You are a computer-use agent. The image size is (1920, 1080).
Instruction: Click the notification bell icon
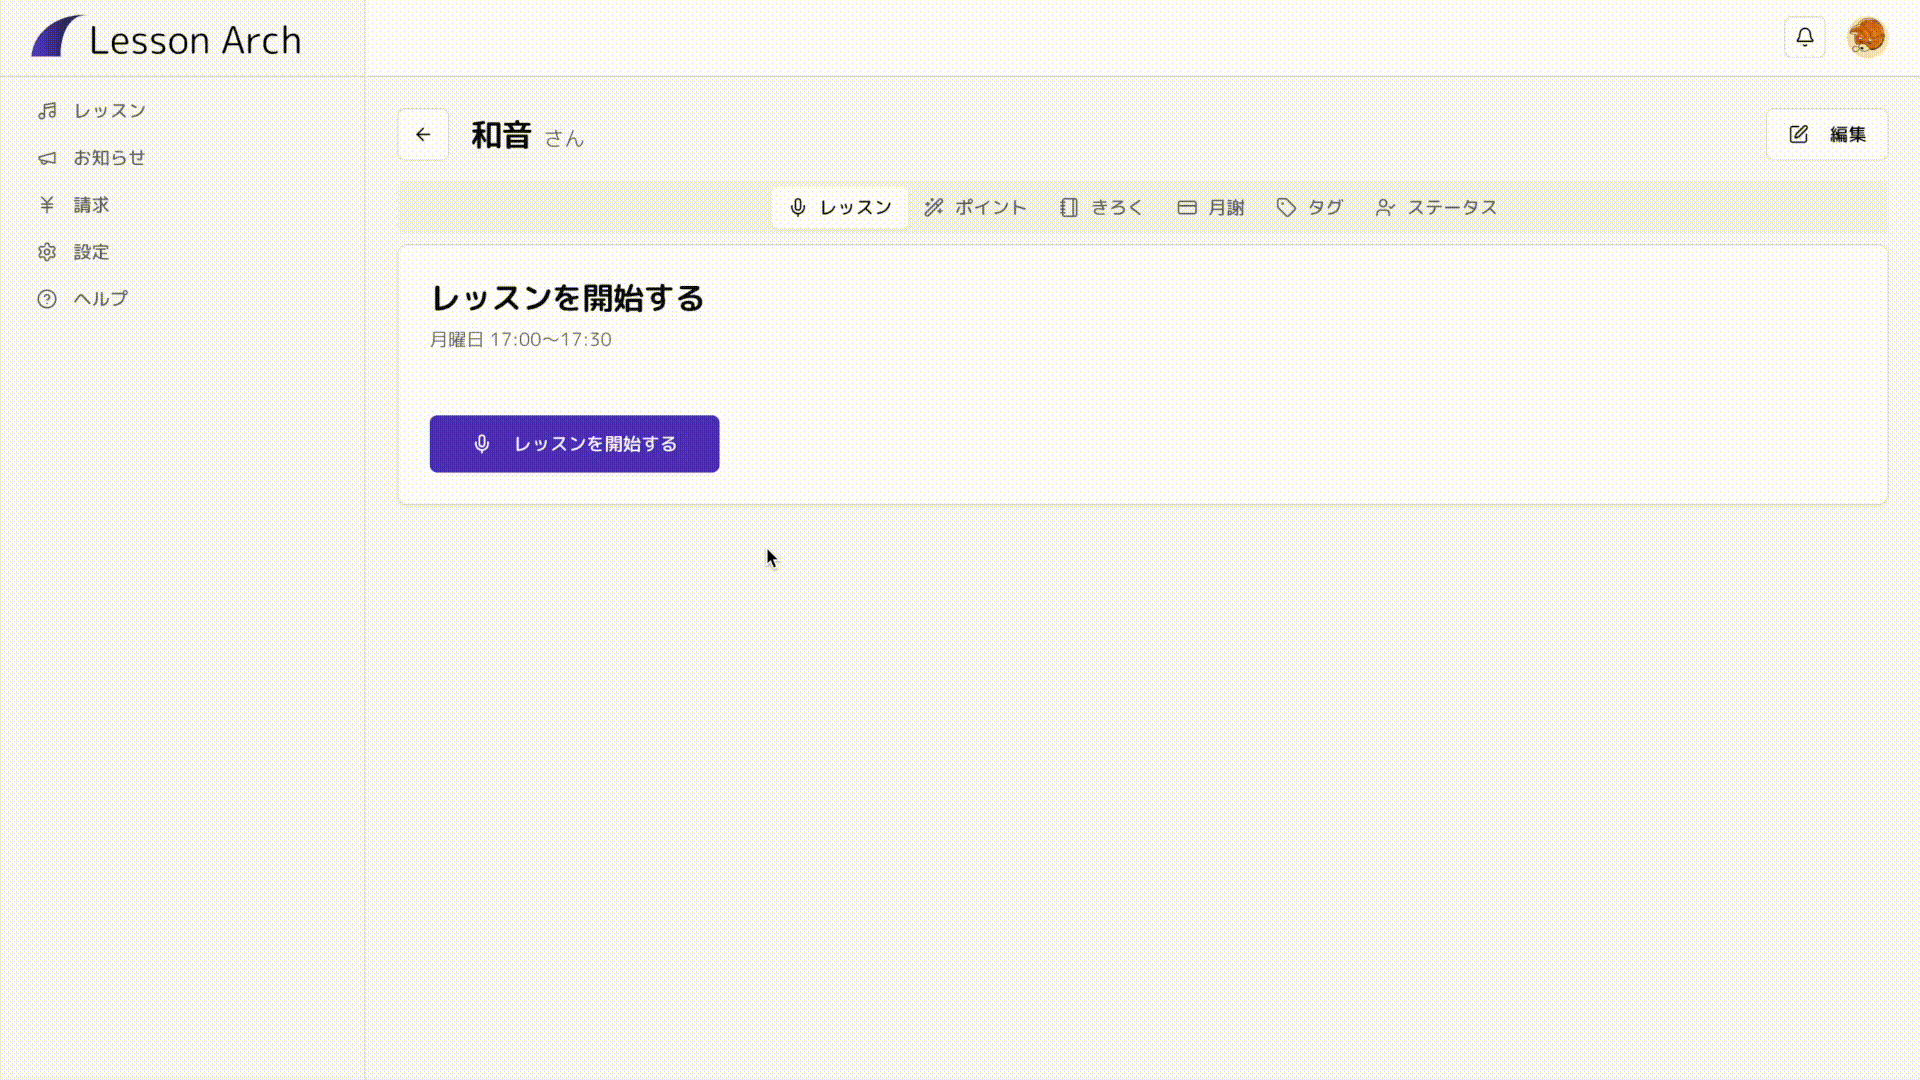(1804, 38)
